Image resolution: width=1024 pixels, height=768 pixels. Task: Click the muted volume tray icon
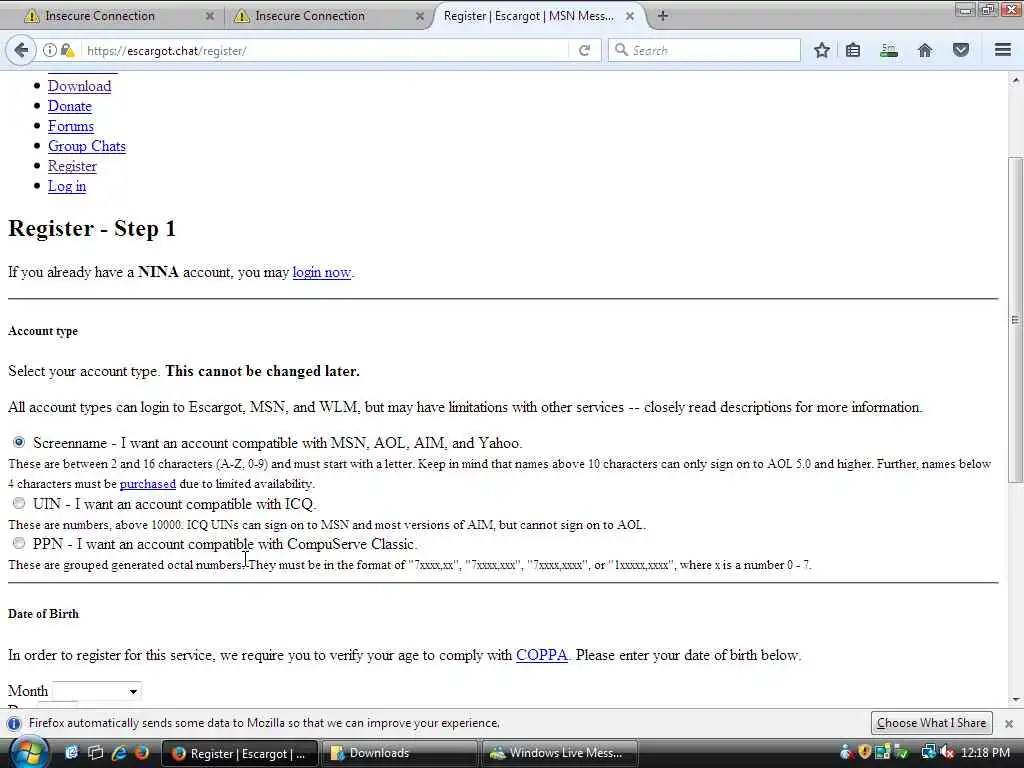pyautogui.click(x=947, y=752)
